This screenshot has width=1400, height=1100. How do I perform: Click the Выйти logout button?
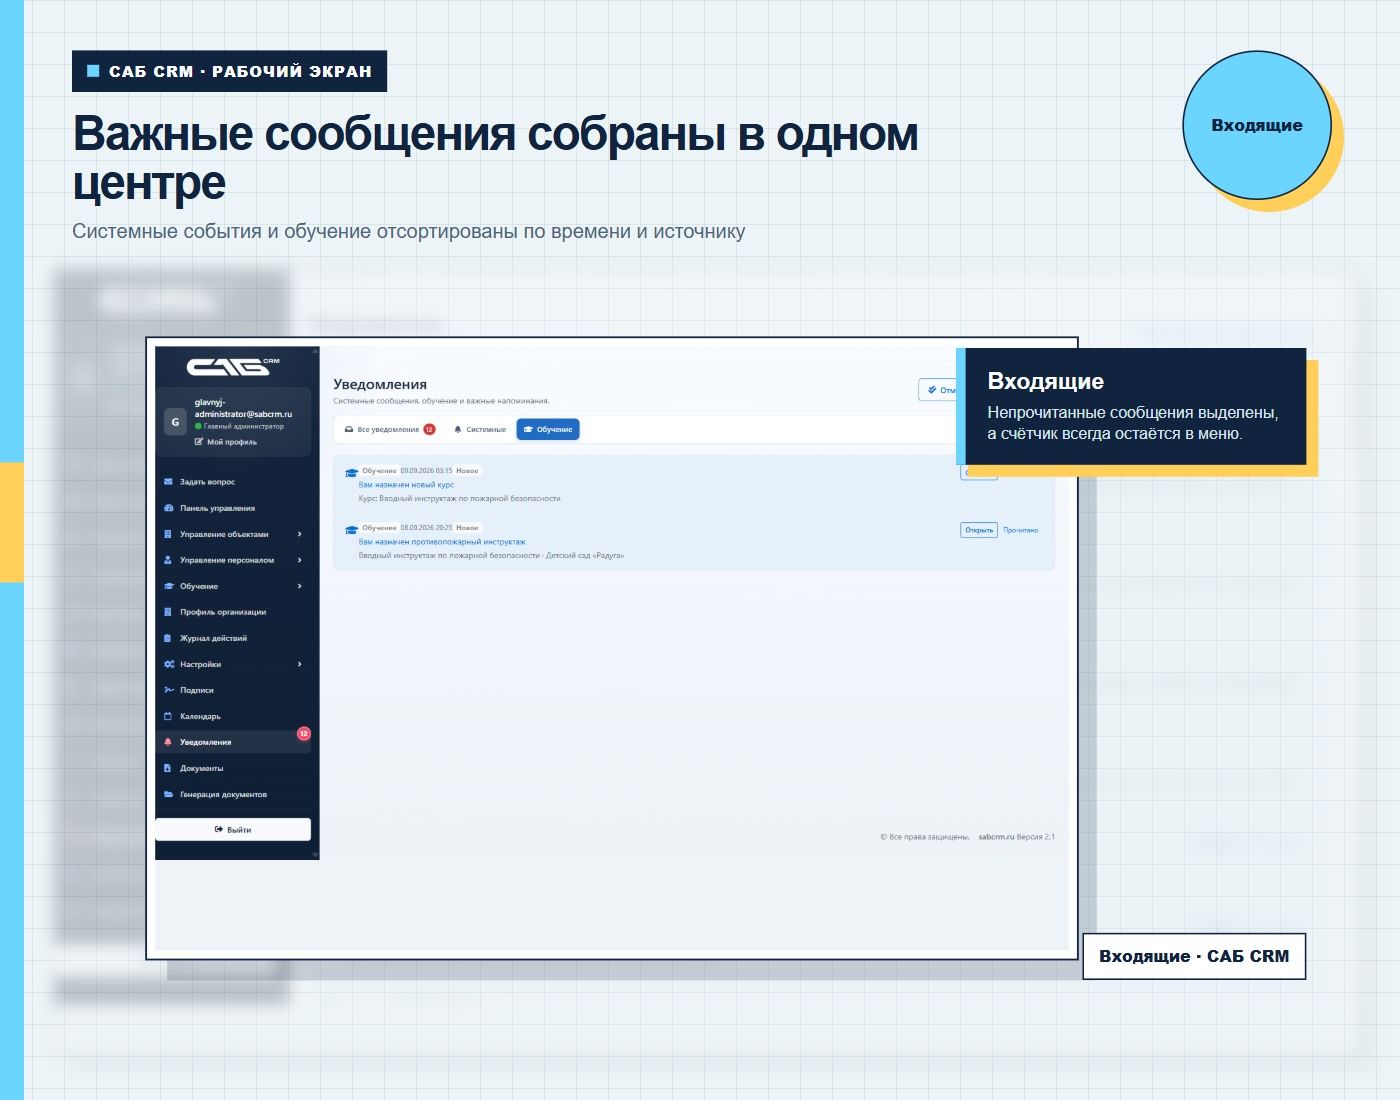pyautogui.click(x=233, y=830)
